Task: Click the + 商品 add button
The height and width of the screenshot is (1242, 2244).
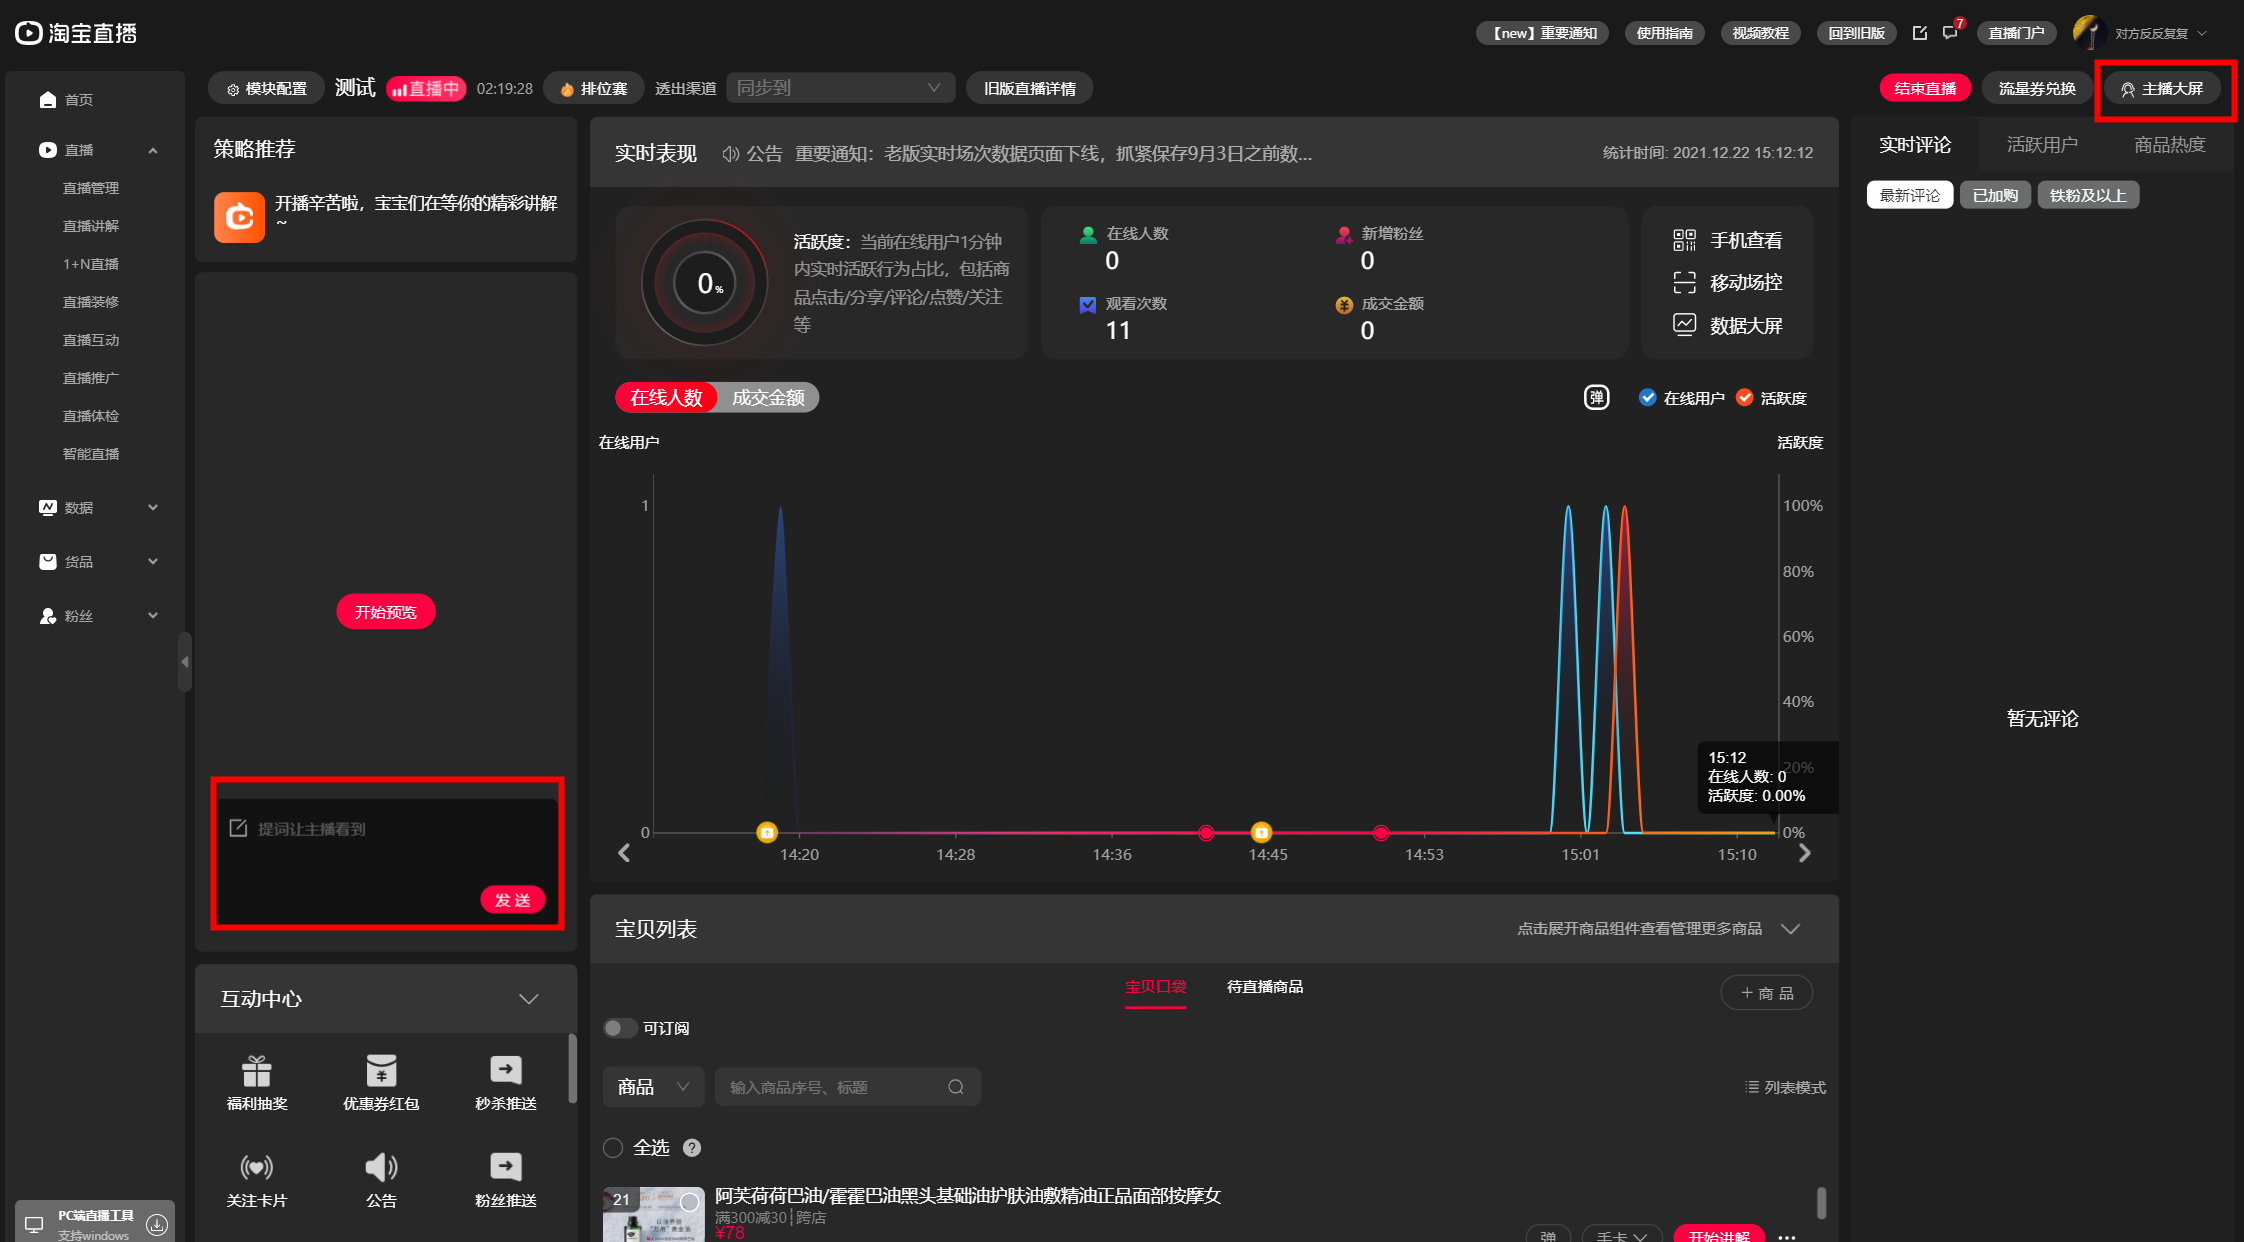Action: point(1767,993)
